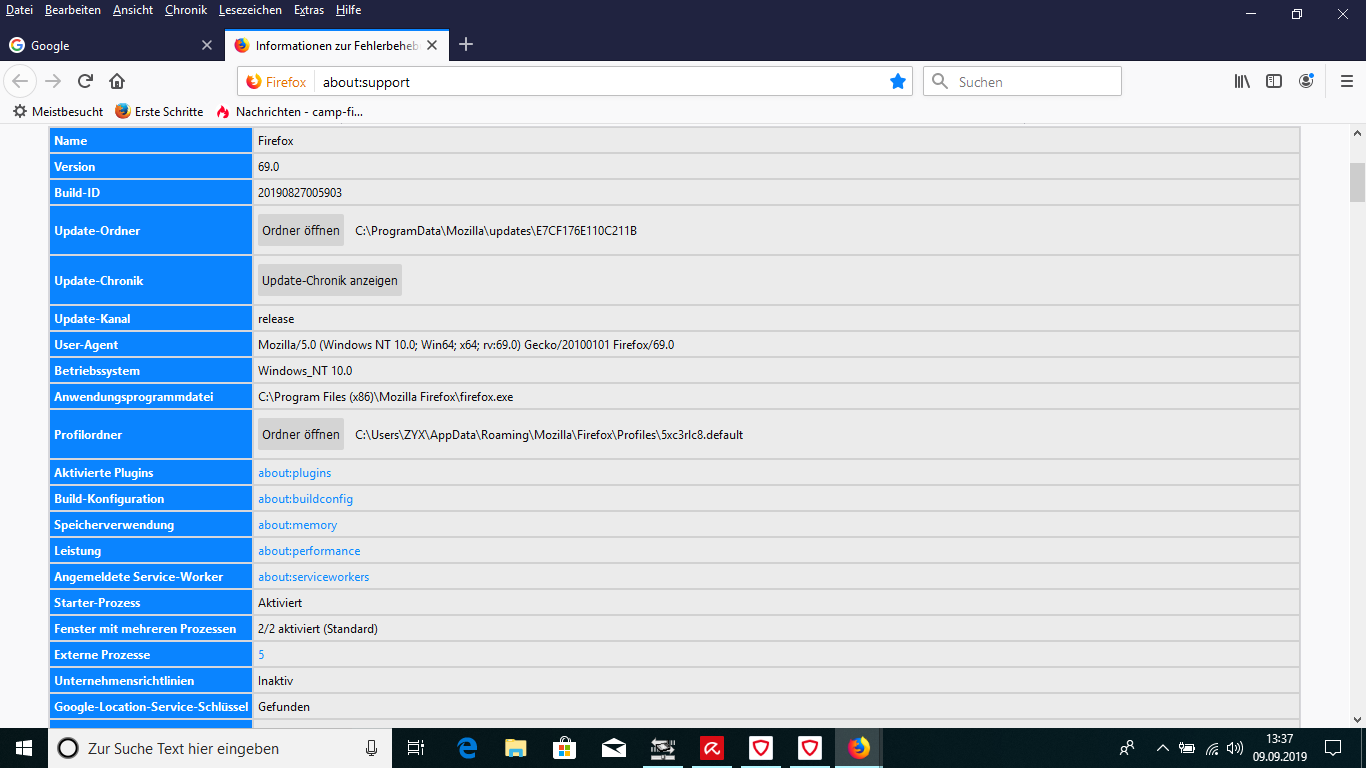
Task: Click the battery icon in system tray
Action: (x=1187, y=748)
